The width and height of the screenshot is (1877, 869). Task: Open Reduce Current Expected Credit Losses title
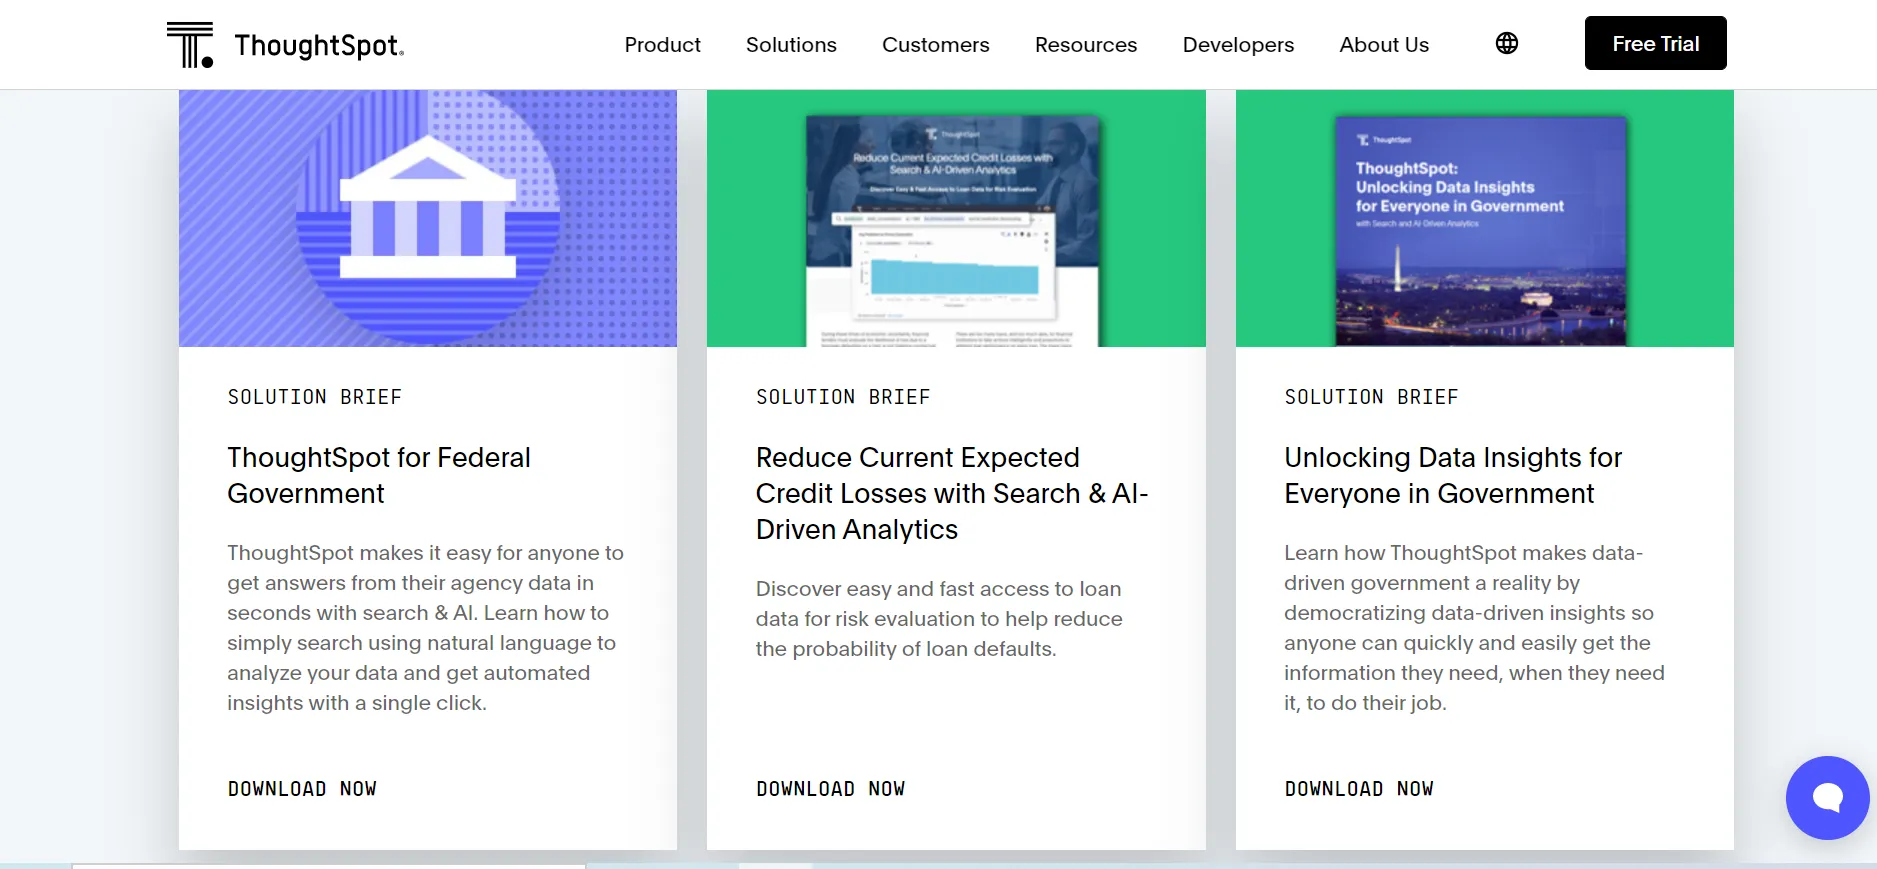coord(951,493)
